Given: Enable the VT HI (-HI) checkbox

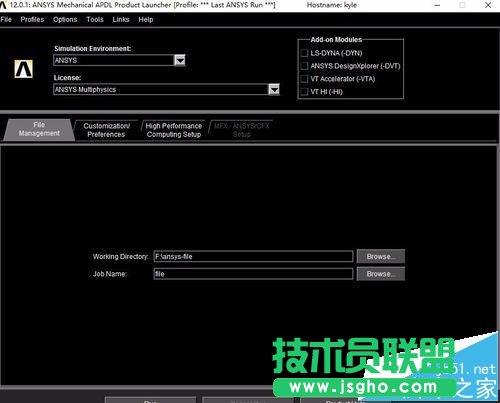Looking at the screenshot, I should click(304, 91).
